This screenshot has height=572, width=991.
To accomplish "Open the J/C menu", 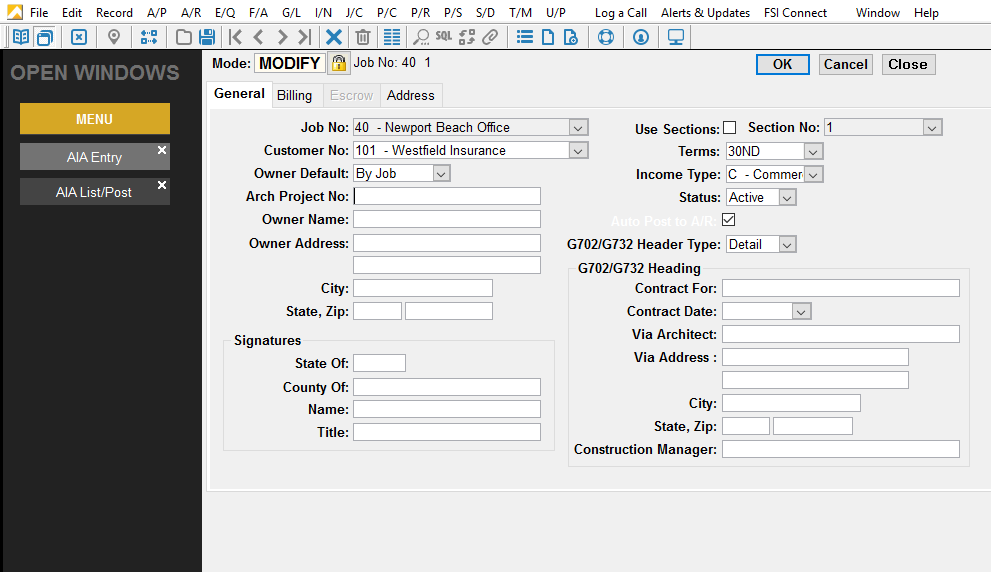I will pos(354,13).
